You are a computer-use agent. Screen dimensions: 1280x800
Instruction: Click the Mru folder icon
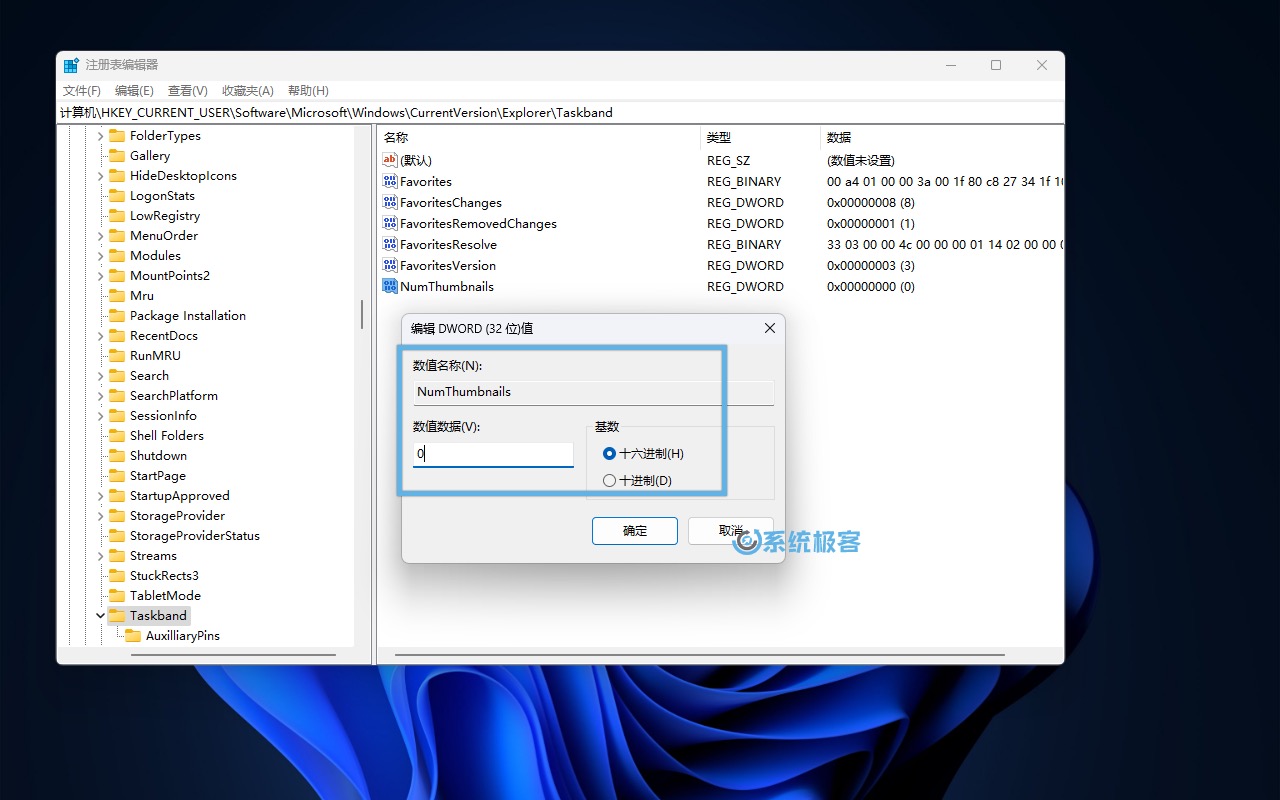(x=117, y=296)
